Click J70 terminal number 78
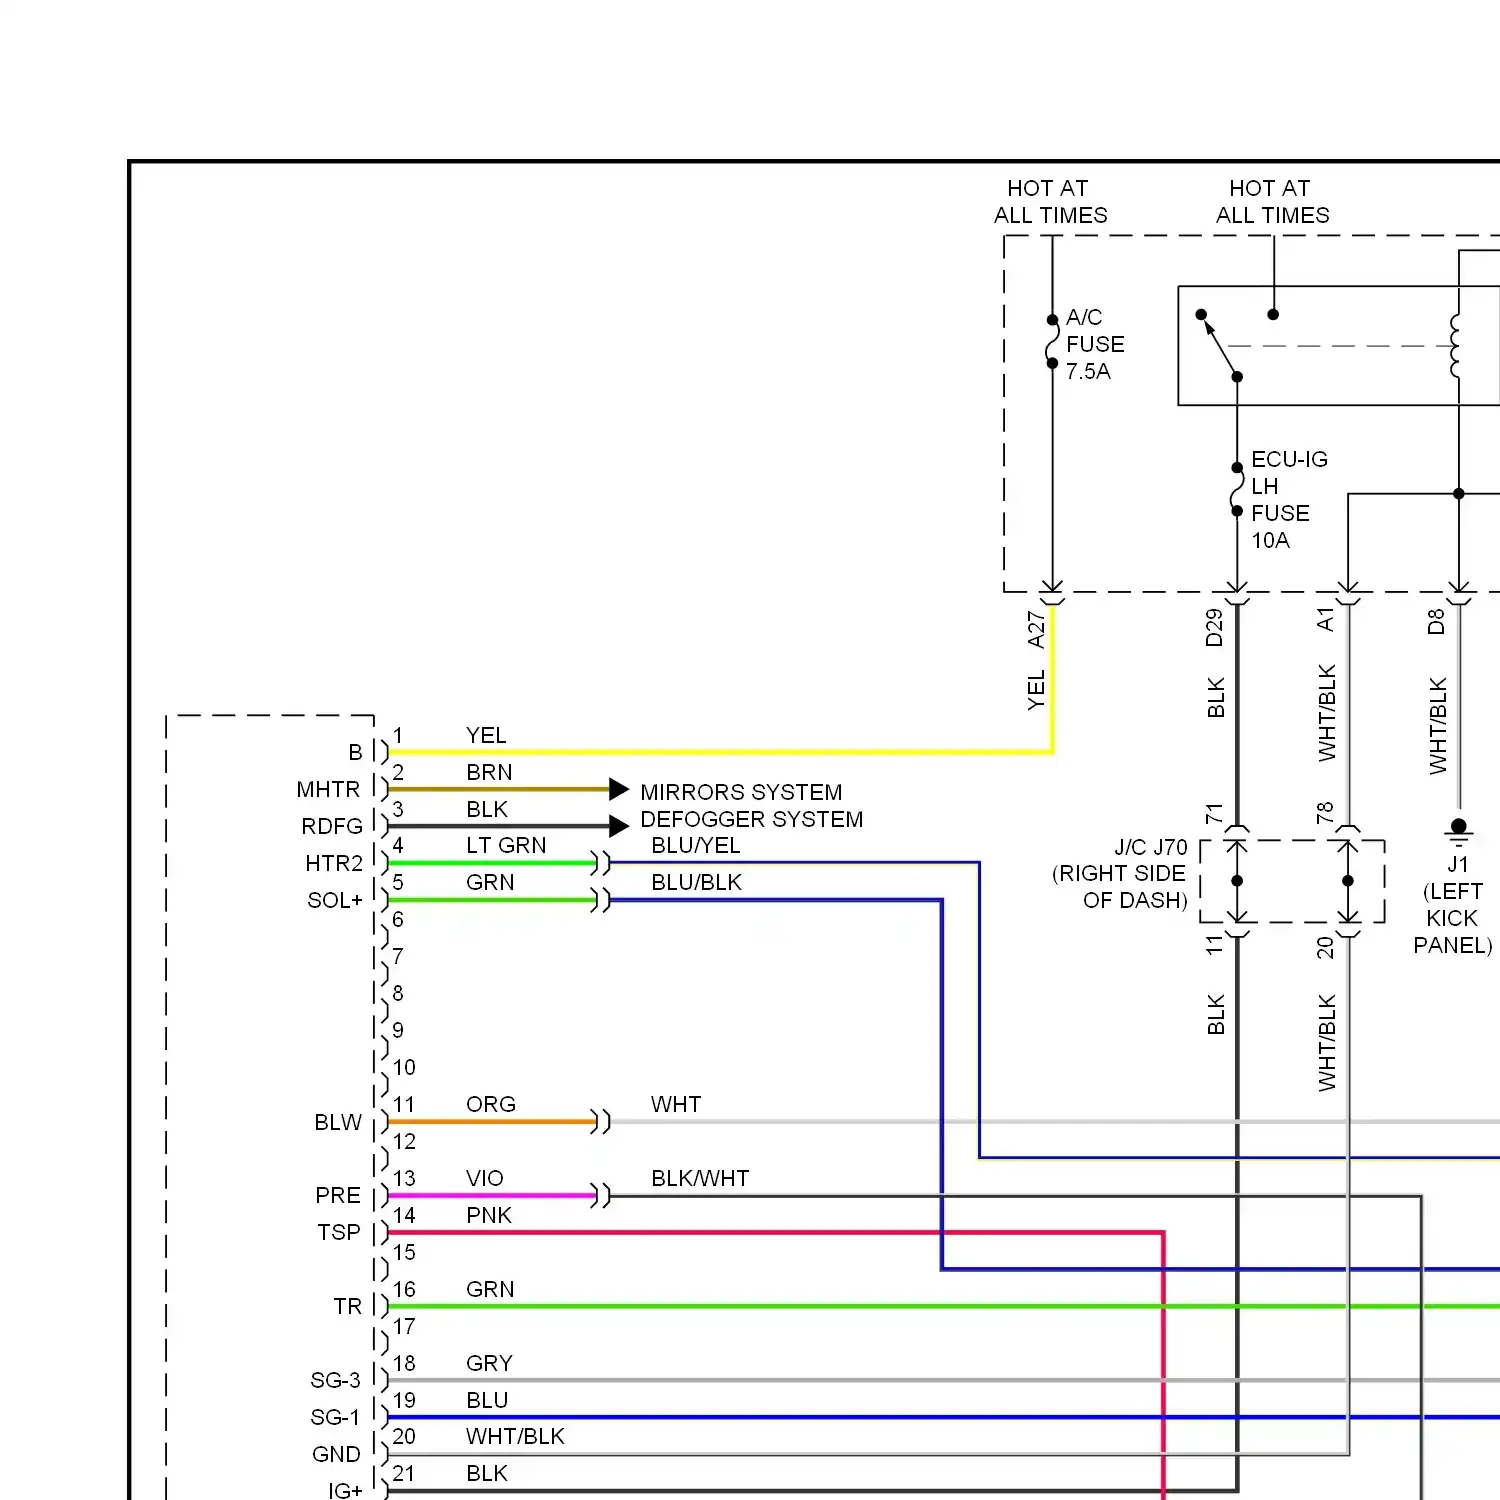 tap(1325, 812)
